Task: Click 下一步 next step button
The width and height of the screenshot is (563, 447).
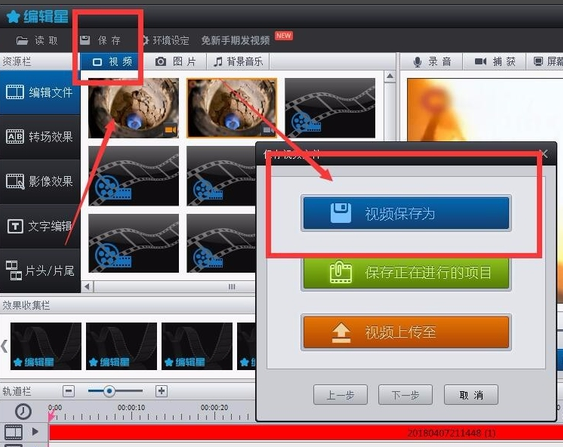Action: (405, 395)
